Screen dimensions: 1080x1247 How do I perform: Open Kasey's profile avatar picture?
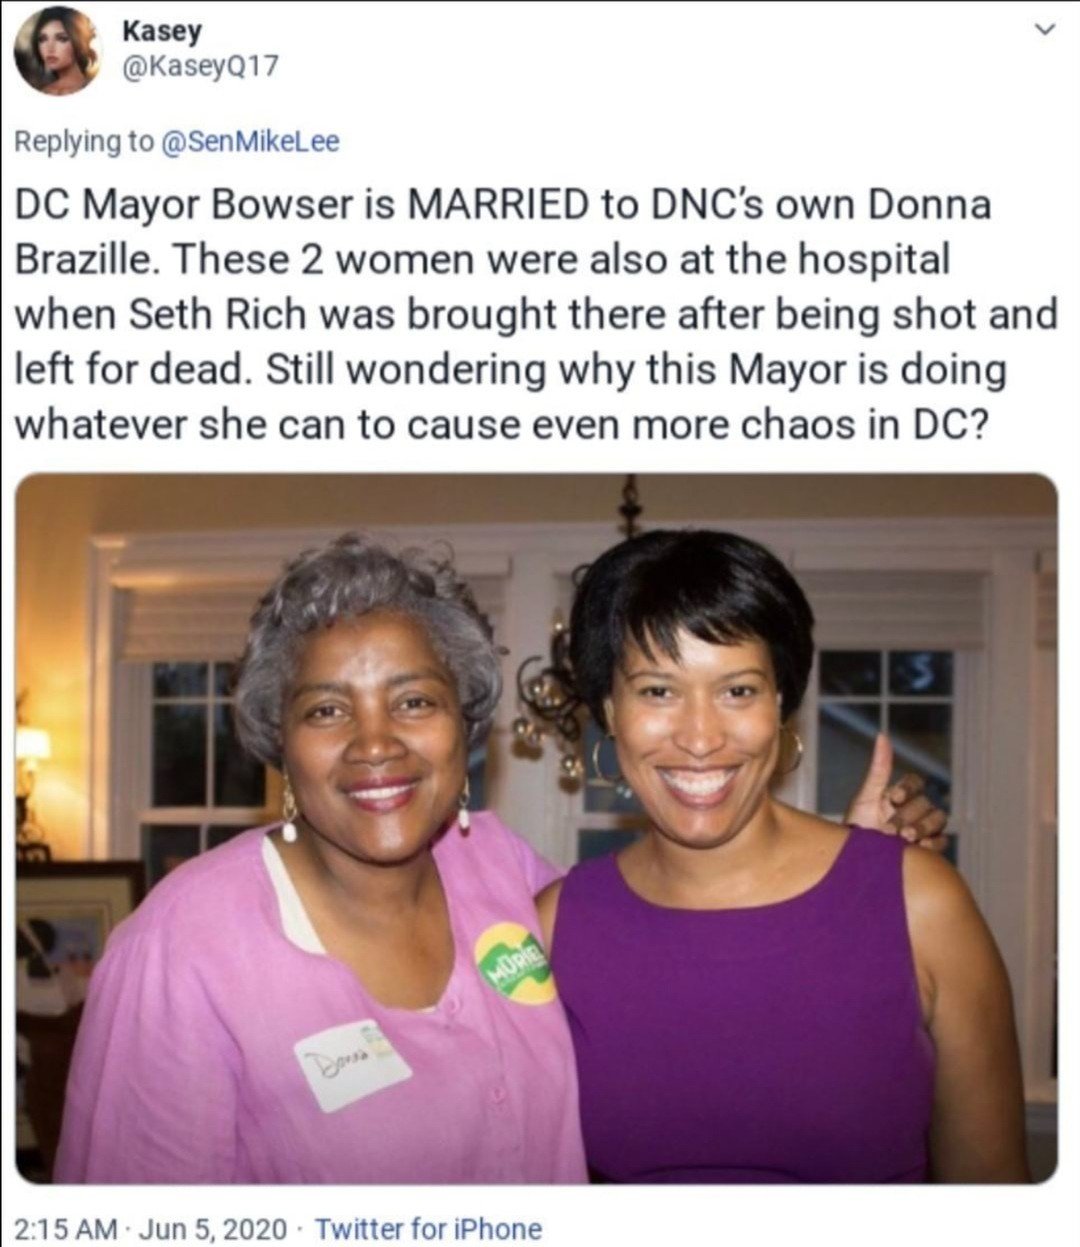[x=59, y=52]
